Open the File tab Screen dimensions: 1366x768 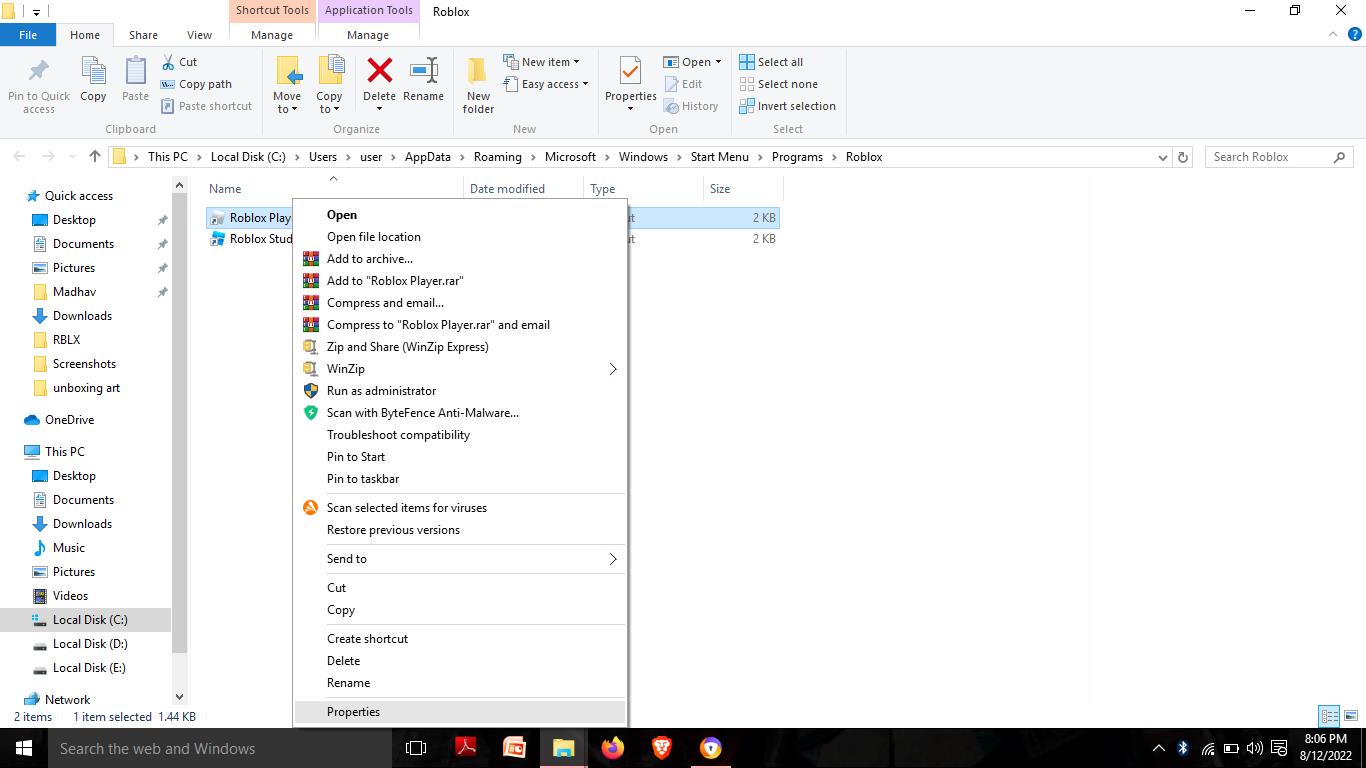click(28, 34)
